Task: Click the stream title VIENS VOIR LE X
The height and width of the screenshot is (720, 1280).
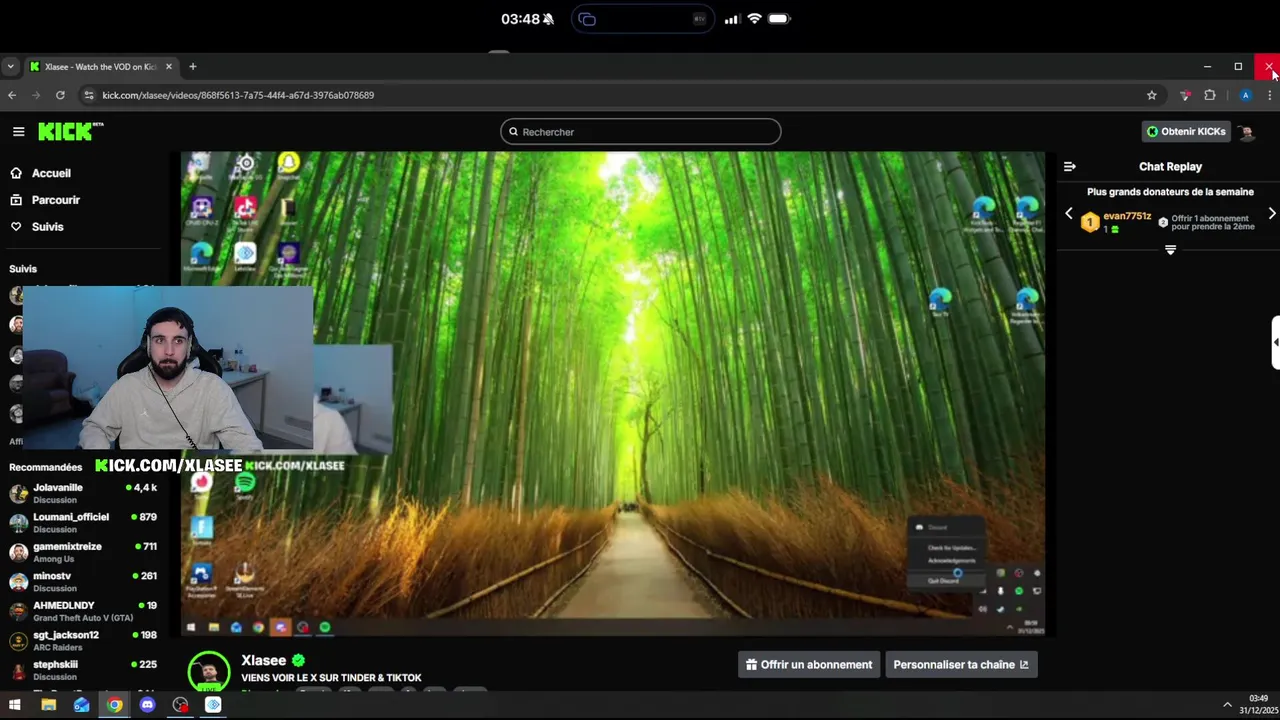Action: [331, 678]
